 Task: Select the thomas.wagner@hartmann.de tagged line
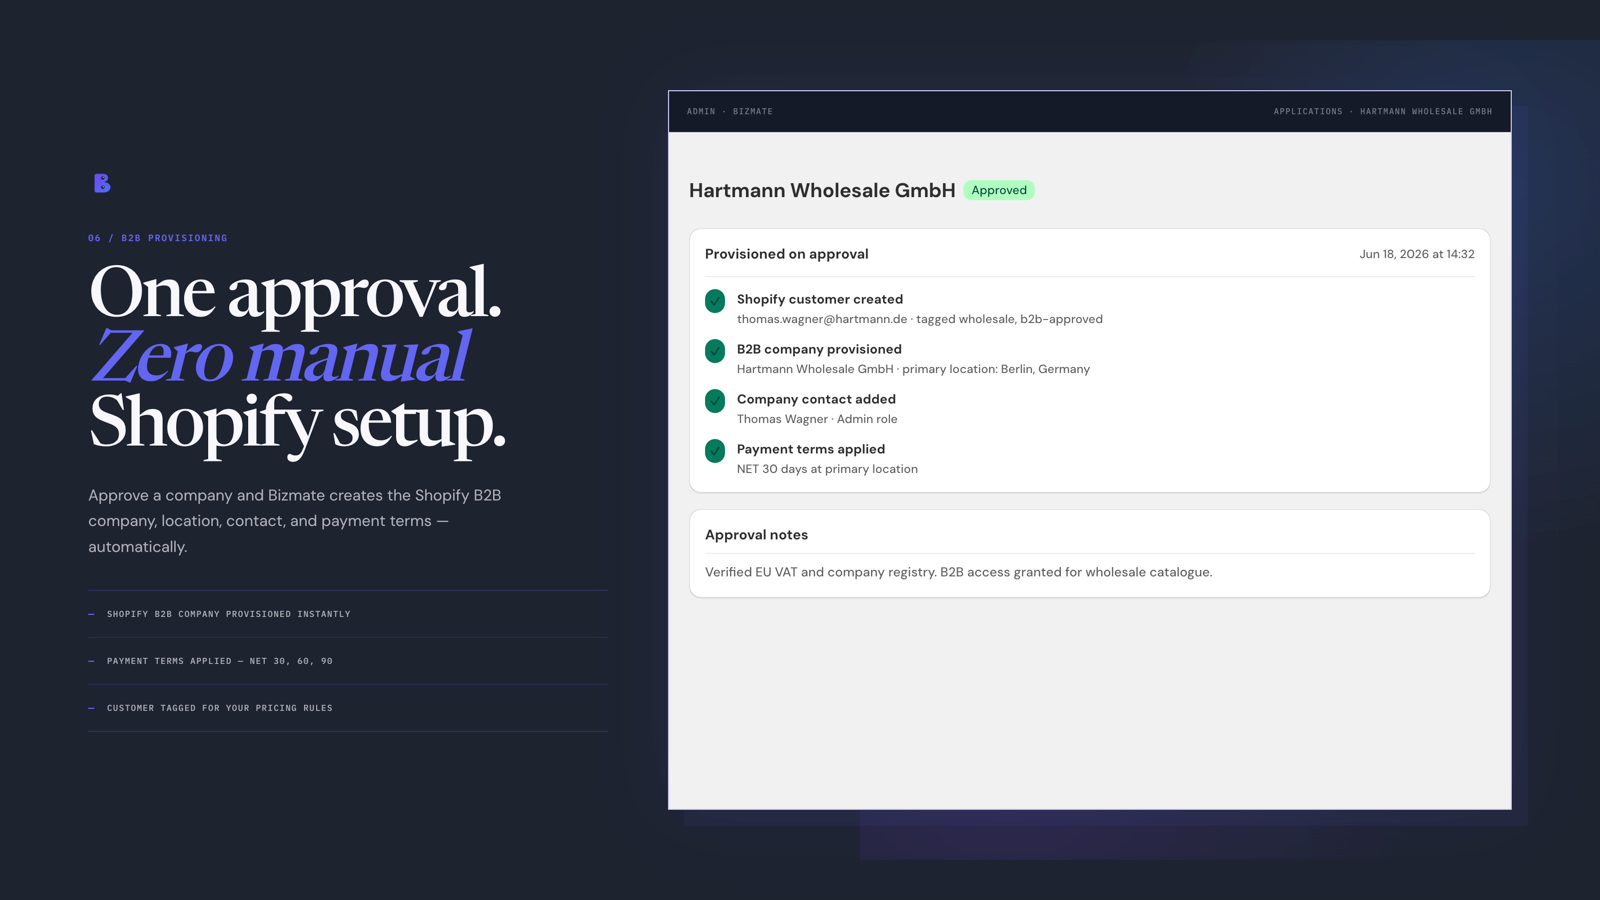click(920, 319)
